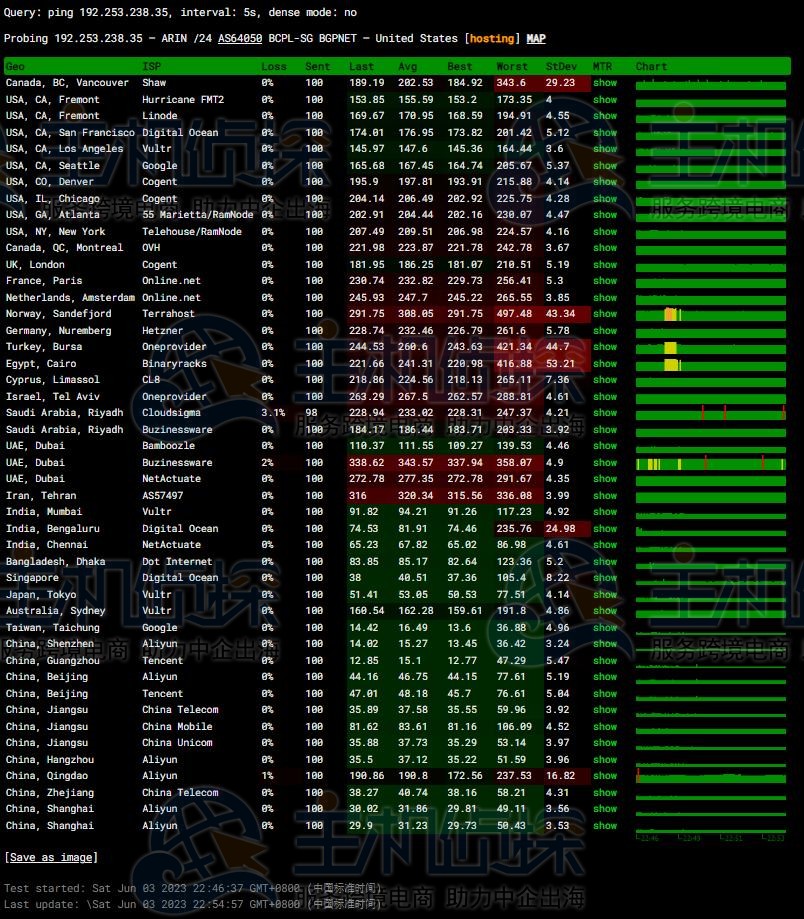Show MTR for Singapore Digital Ocean row
This screenshot has width=804, height=919.
point(605,578)
